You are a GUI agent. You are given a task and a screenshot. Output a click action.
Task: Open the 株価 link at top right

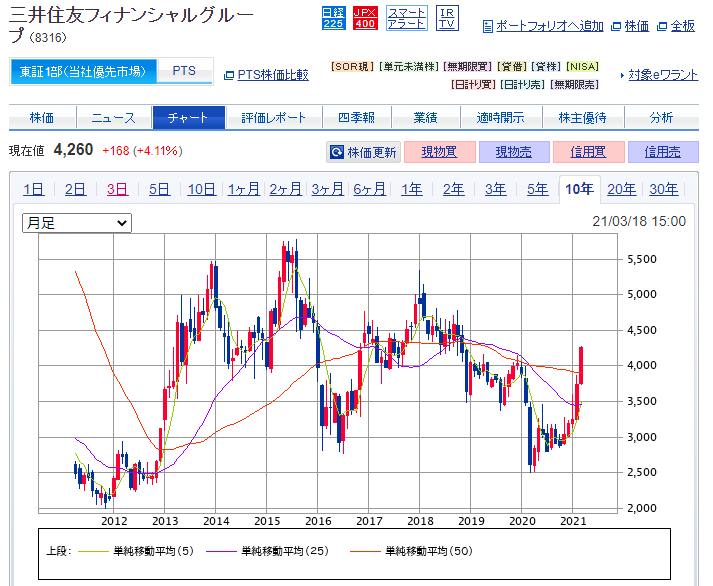coord(637,26)
